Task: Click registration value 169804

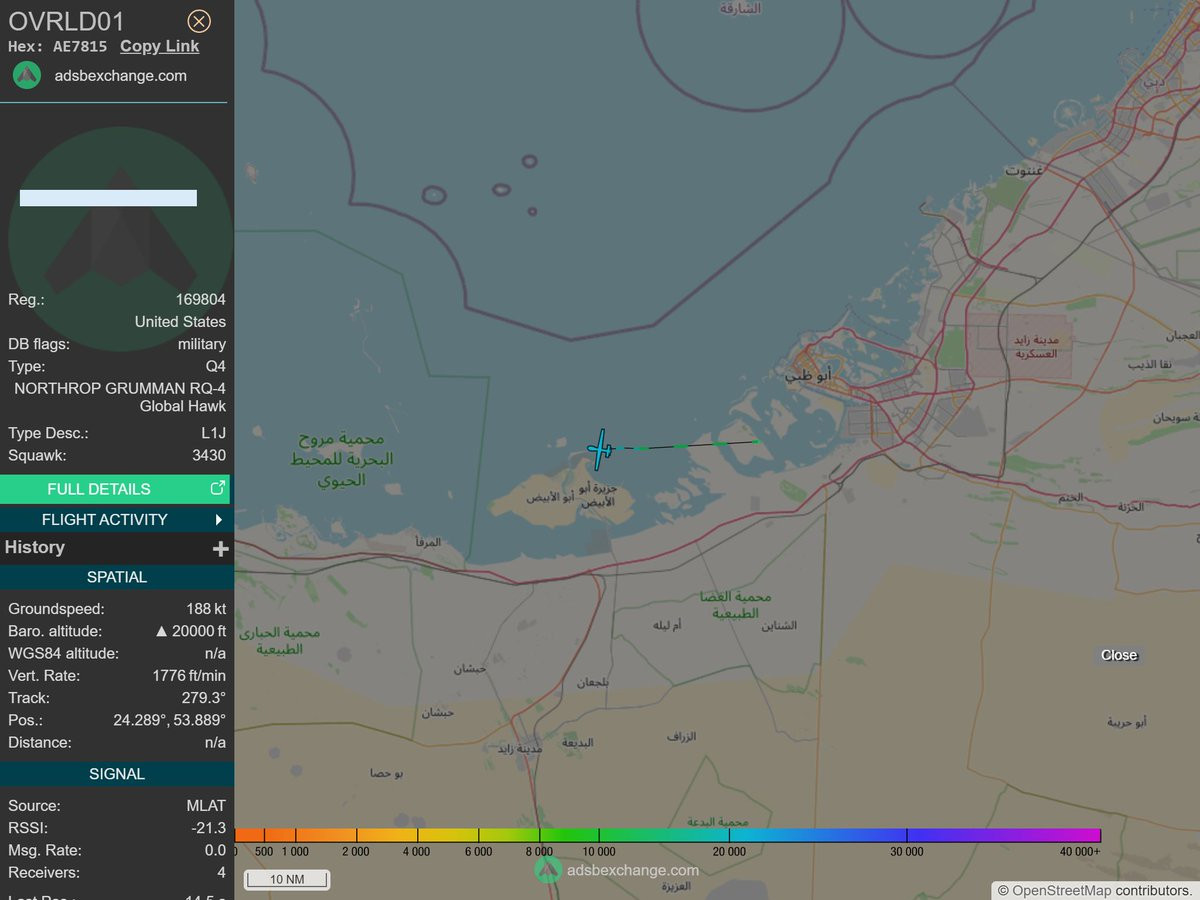Action: tap(201, 299)
